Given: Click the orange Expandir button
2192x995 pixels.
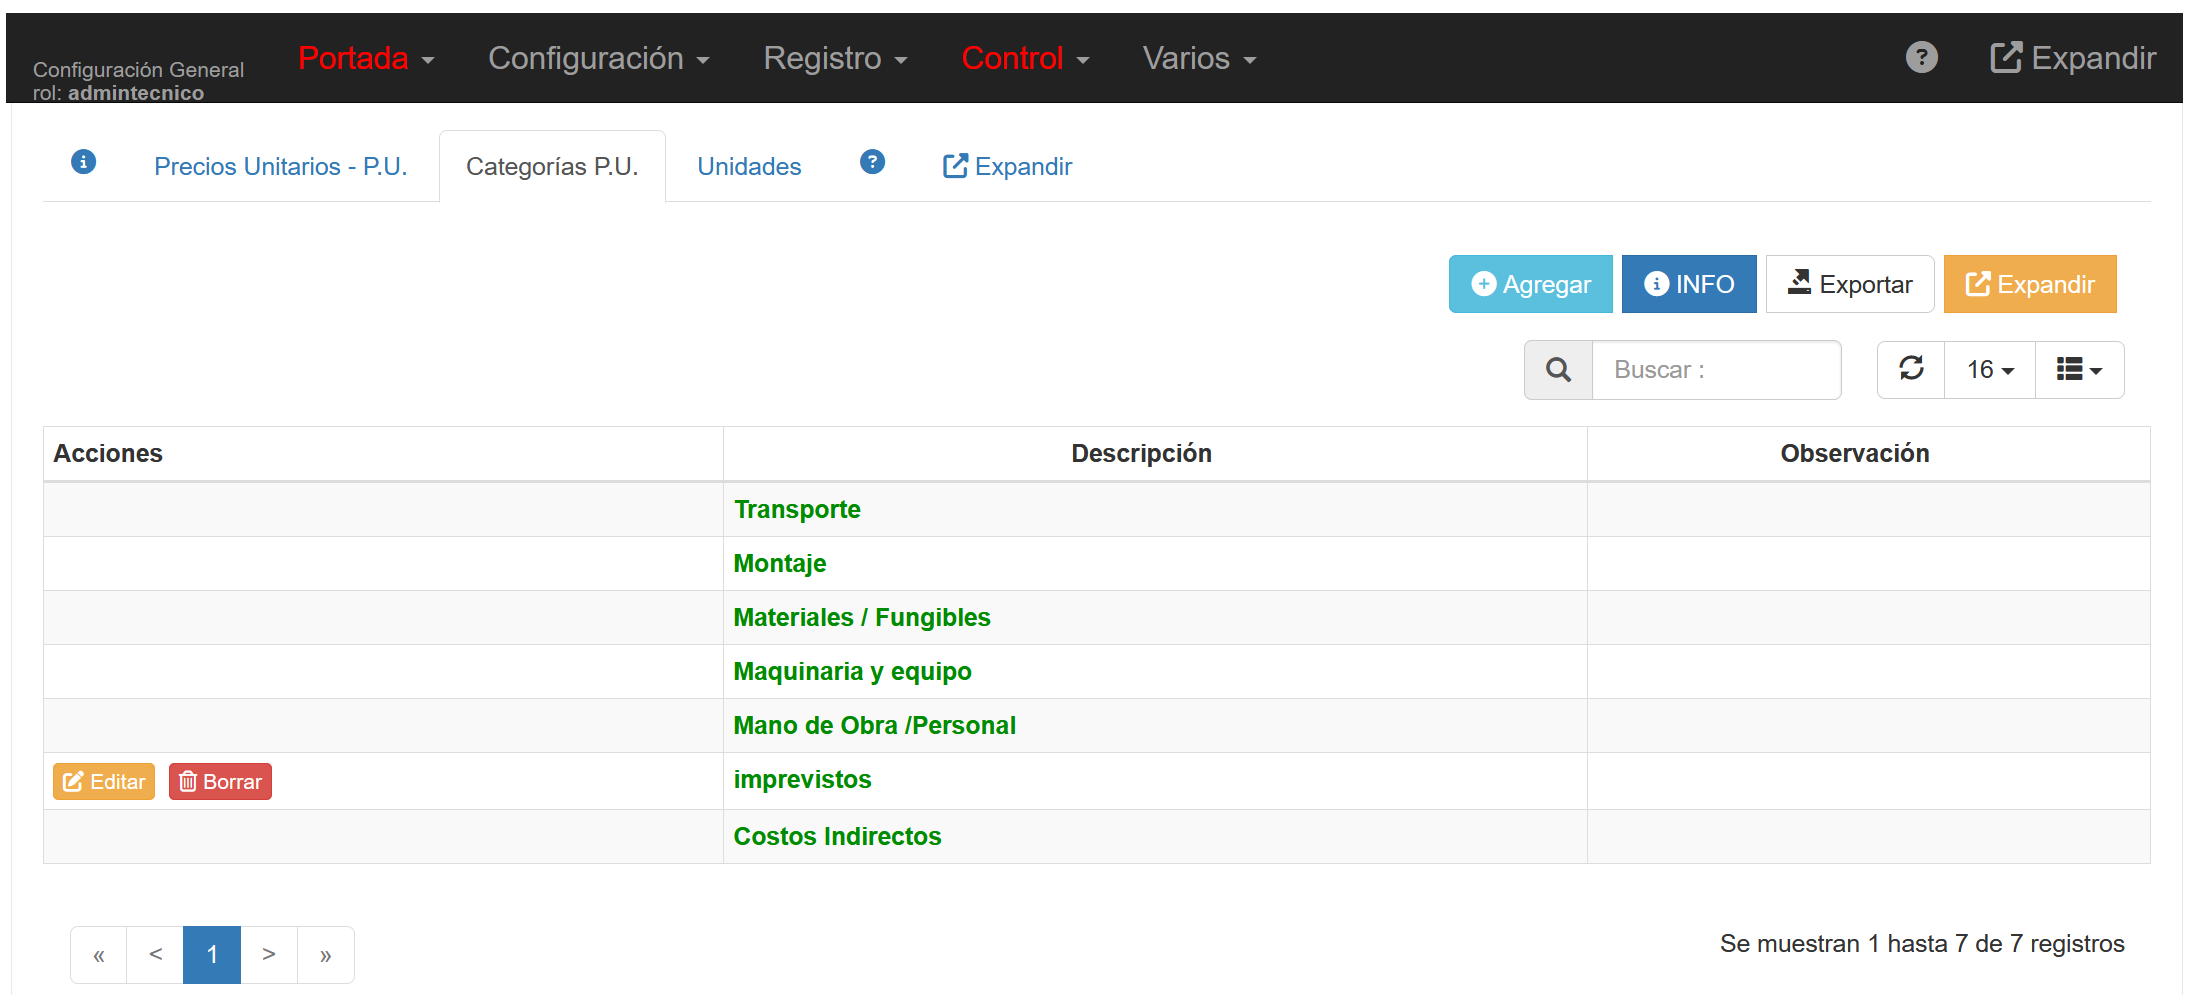Looking at the screenshot, I should coord(2029,285).
